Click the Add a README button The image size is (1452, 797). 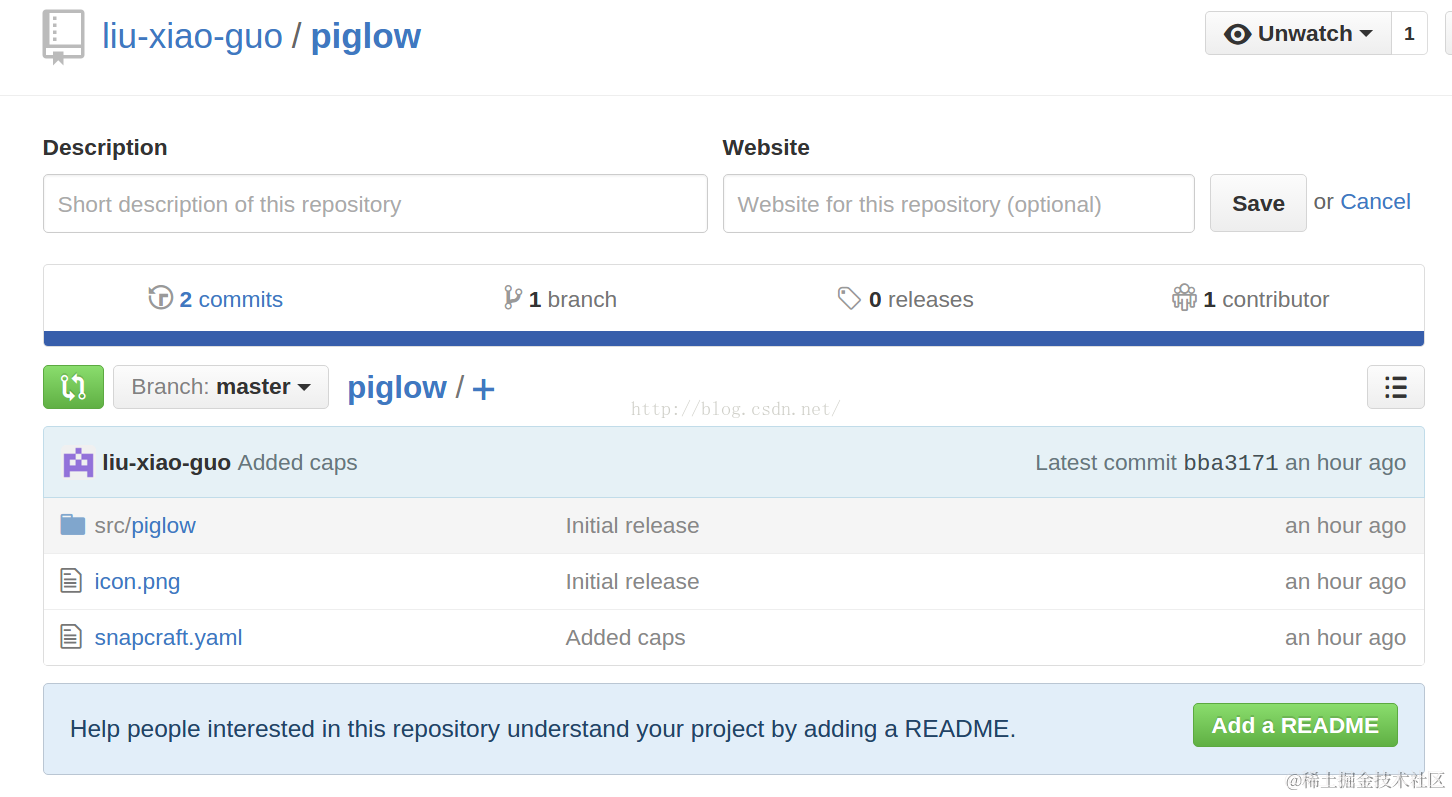coord(1295,725)
